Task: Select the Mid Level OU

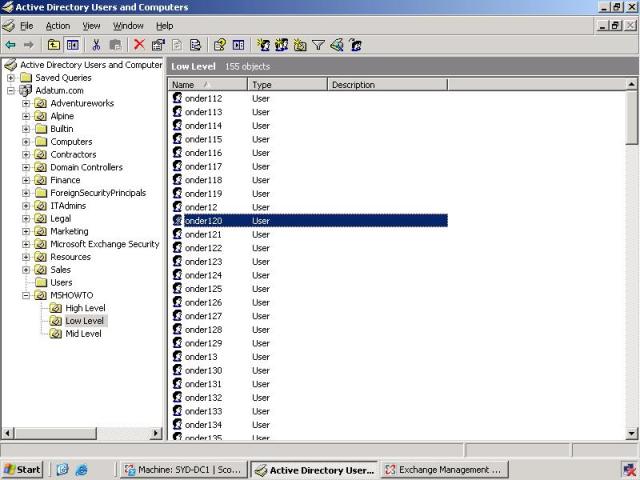Action: point(83,333)
